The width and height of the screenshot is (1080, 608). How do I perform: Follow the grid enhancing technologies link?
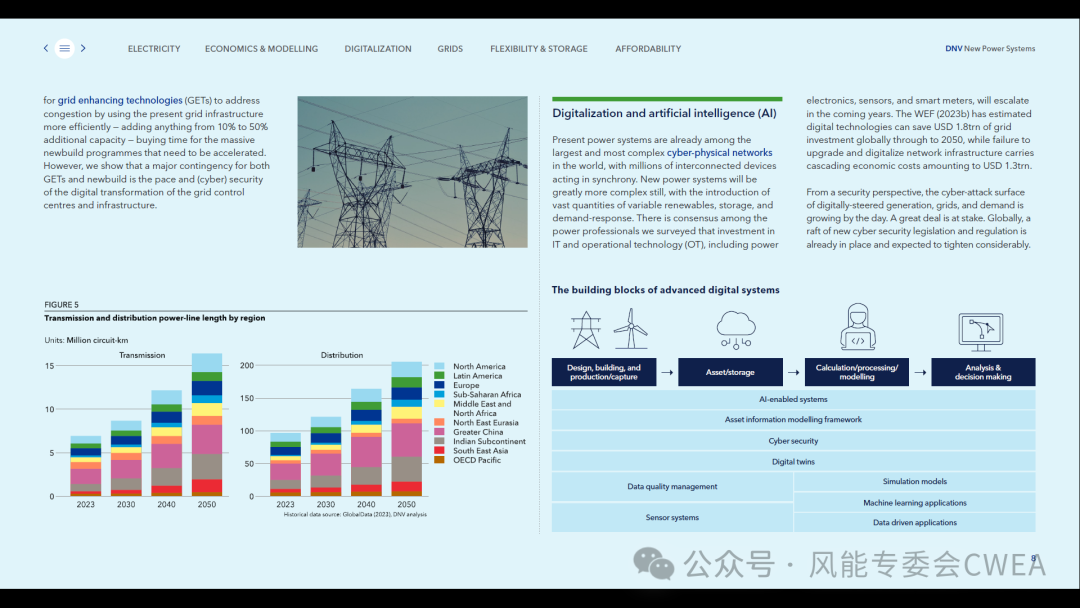[x=120, y=101]
